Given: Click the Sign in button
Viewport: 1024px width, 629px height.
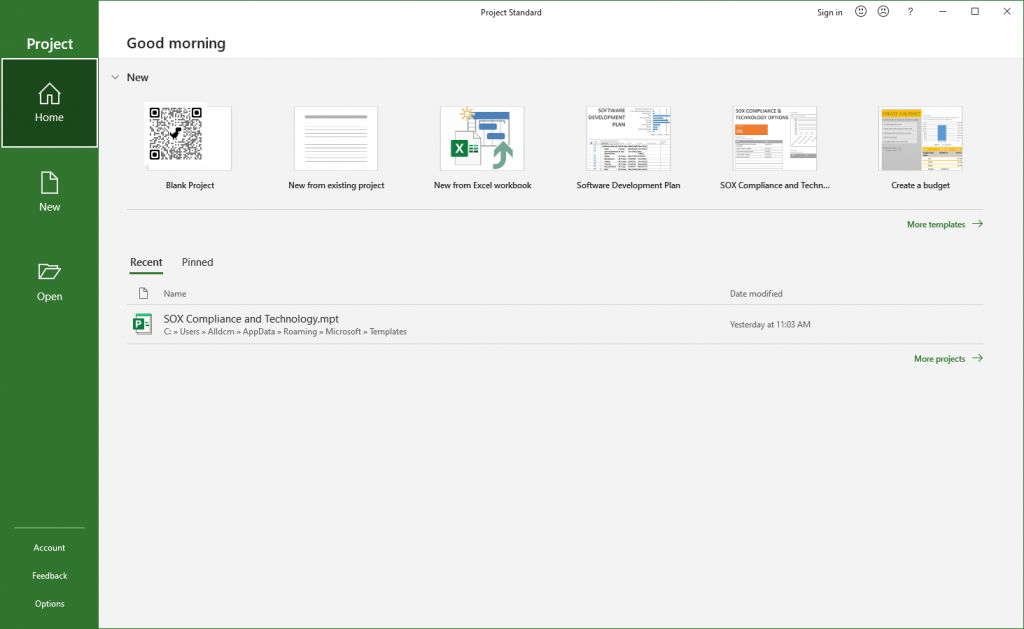Looking at the screenshot, I should point(829,12).
